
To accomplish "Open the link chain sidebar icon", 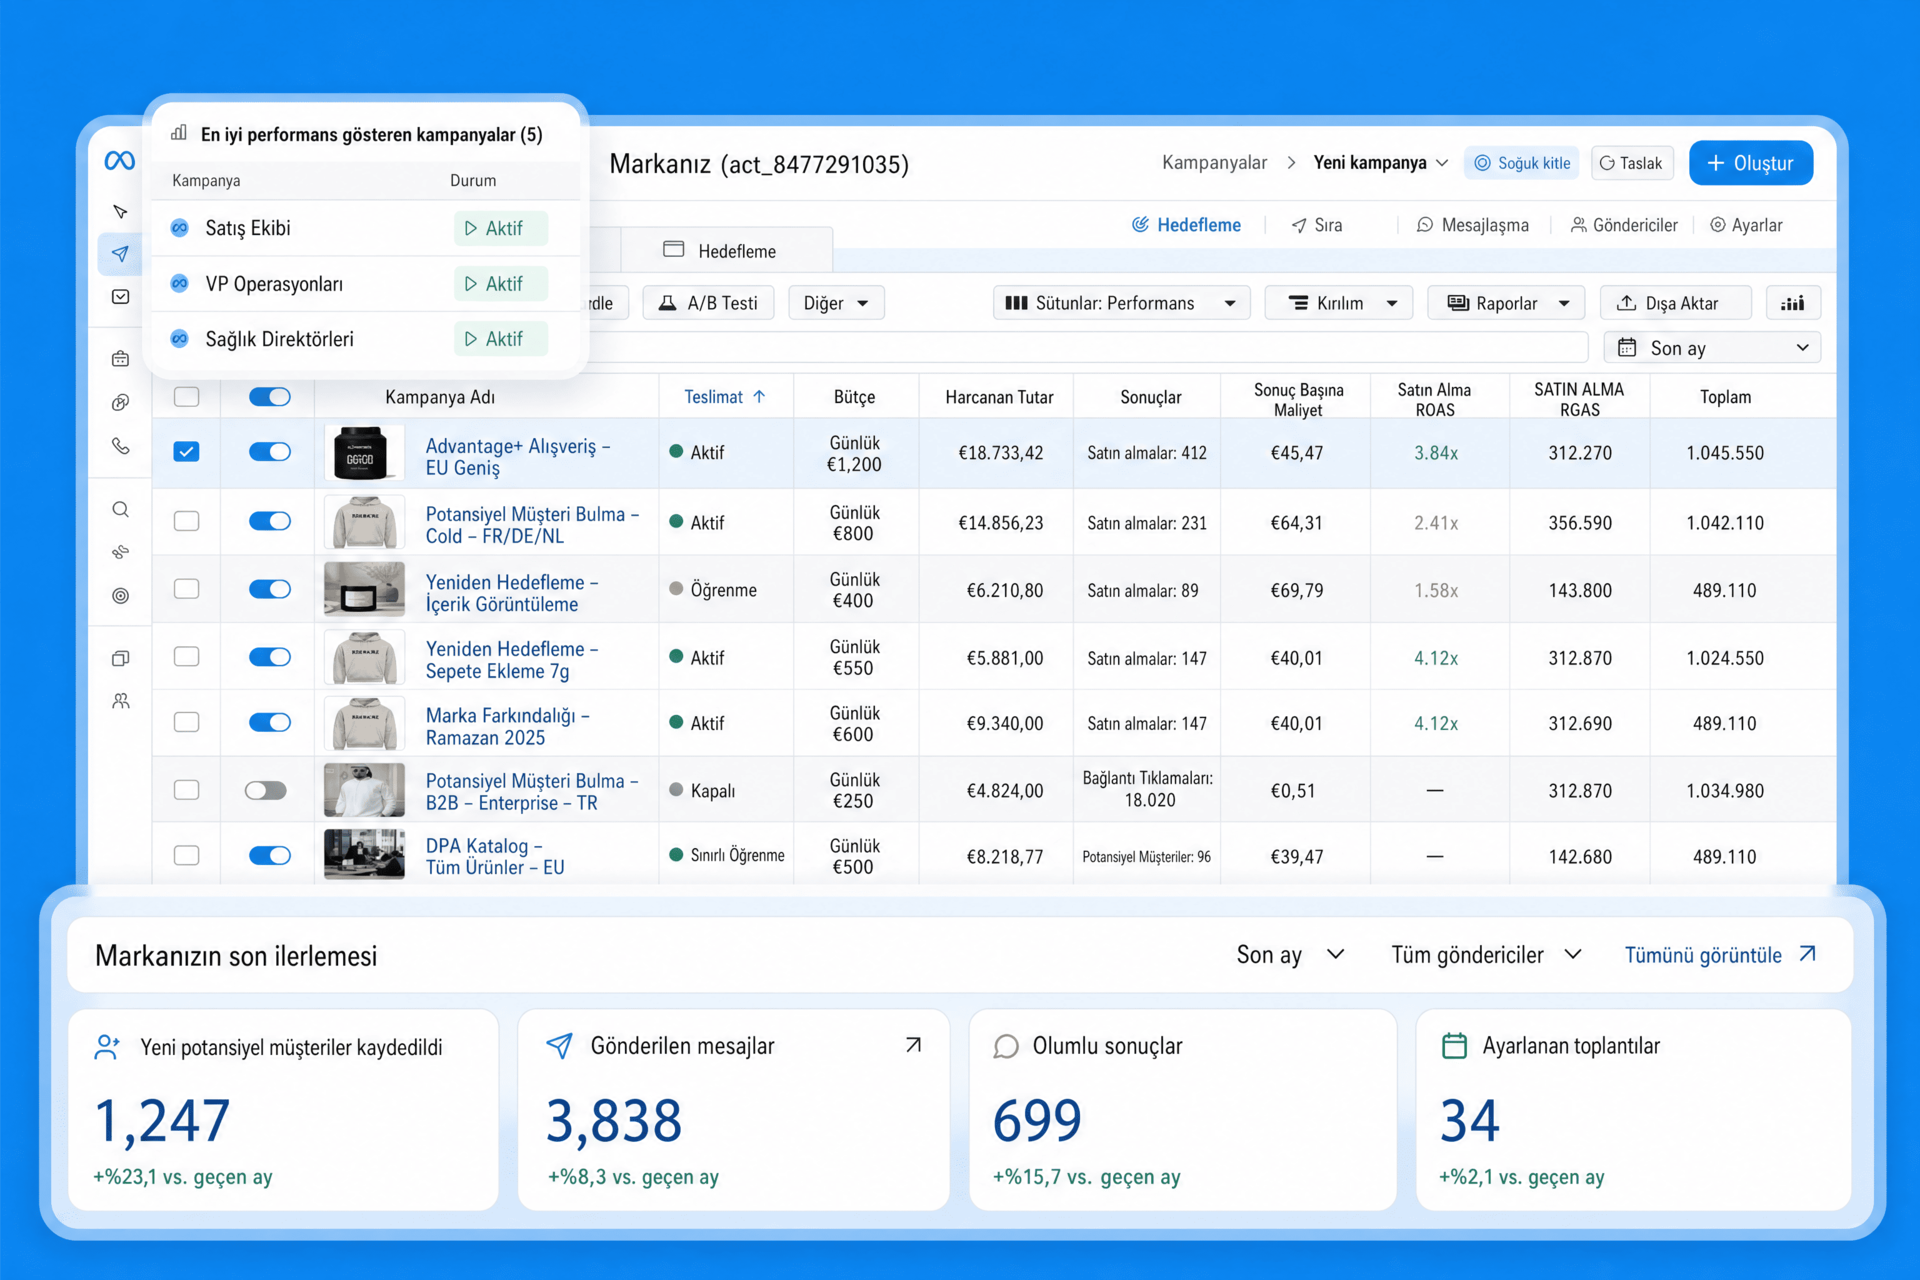I will [120, 403].
